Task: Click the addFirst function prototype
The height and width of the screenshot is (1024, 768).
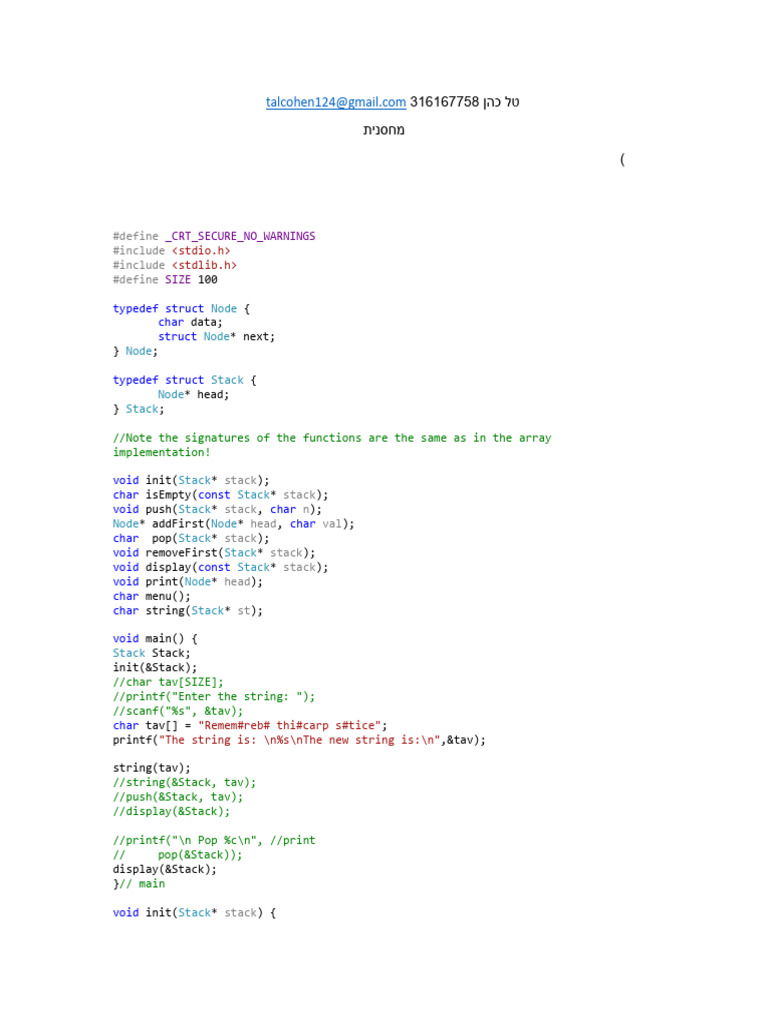Action: 234,524
